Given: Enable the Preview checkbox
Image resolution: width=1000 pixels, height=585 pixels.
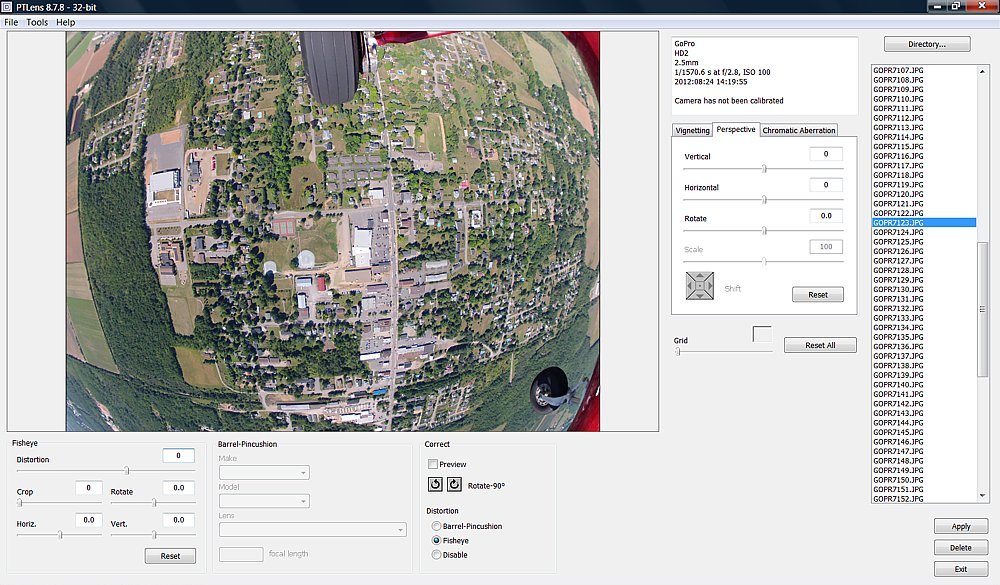Looking at the screenshot, I should (433, 464).
